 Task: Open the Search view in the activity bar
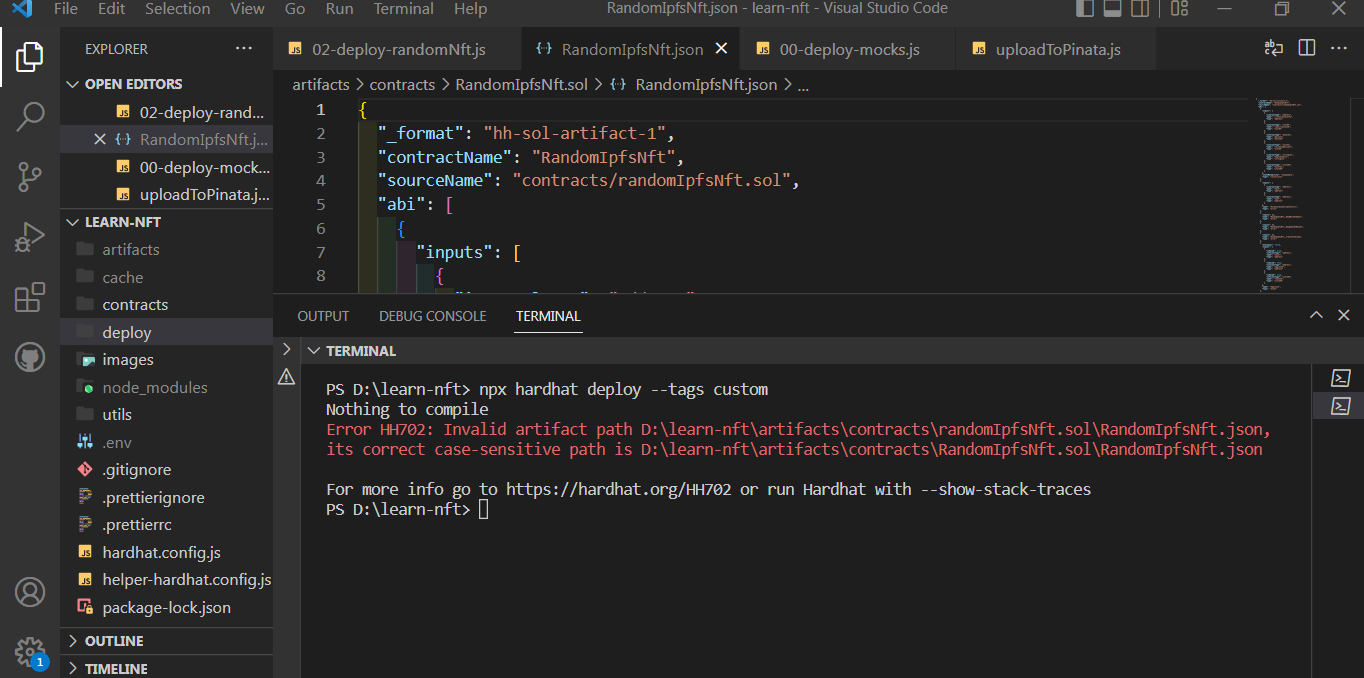pos(30,117)
